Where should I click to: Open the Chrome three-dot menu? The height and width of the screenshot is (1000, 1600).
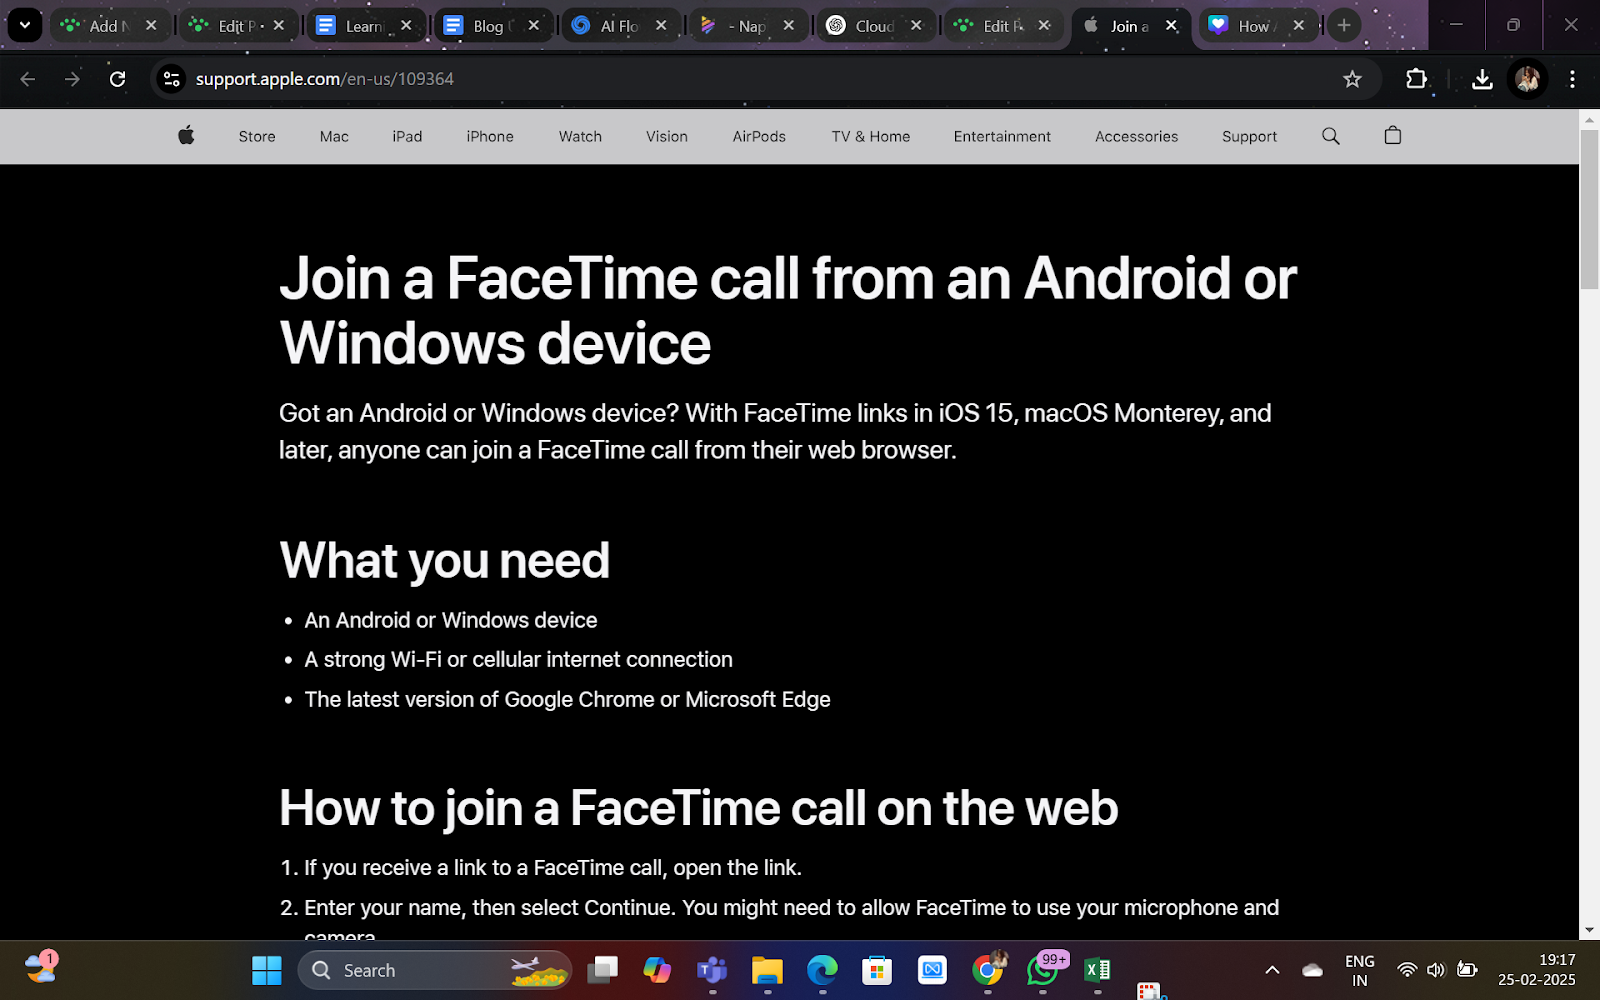(x=1572, y=79)
